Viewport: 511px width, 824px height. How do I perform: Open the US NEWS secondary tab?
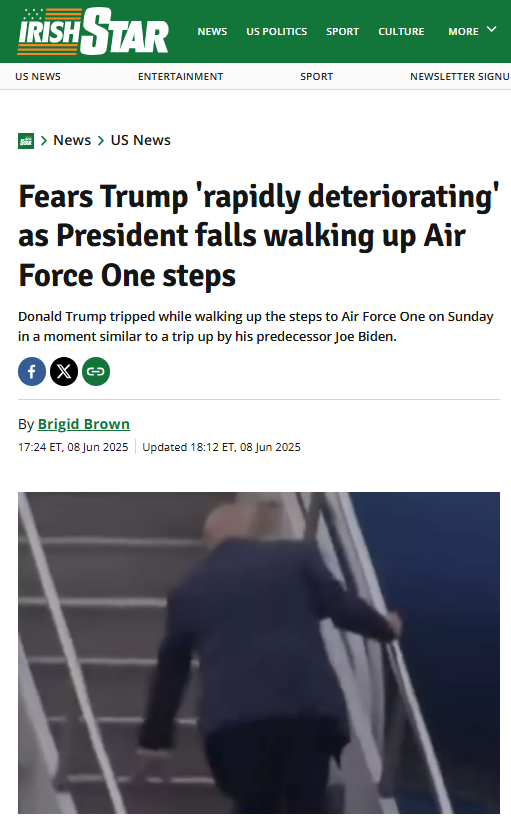[38, 77]
